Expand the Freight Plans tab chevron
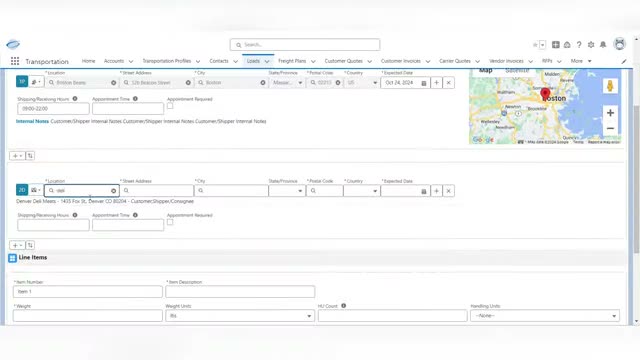This screenshot has height=360, width=640. [313, 61]
